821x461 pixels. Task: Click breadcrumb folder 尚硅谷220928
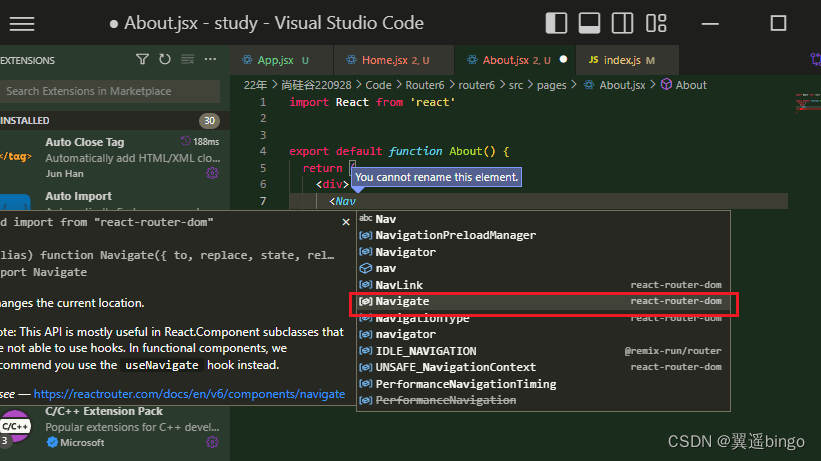(x=316, y=85)
